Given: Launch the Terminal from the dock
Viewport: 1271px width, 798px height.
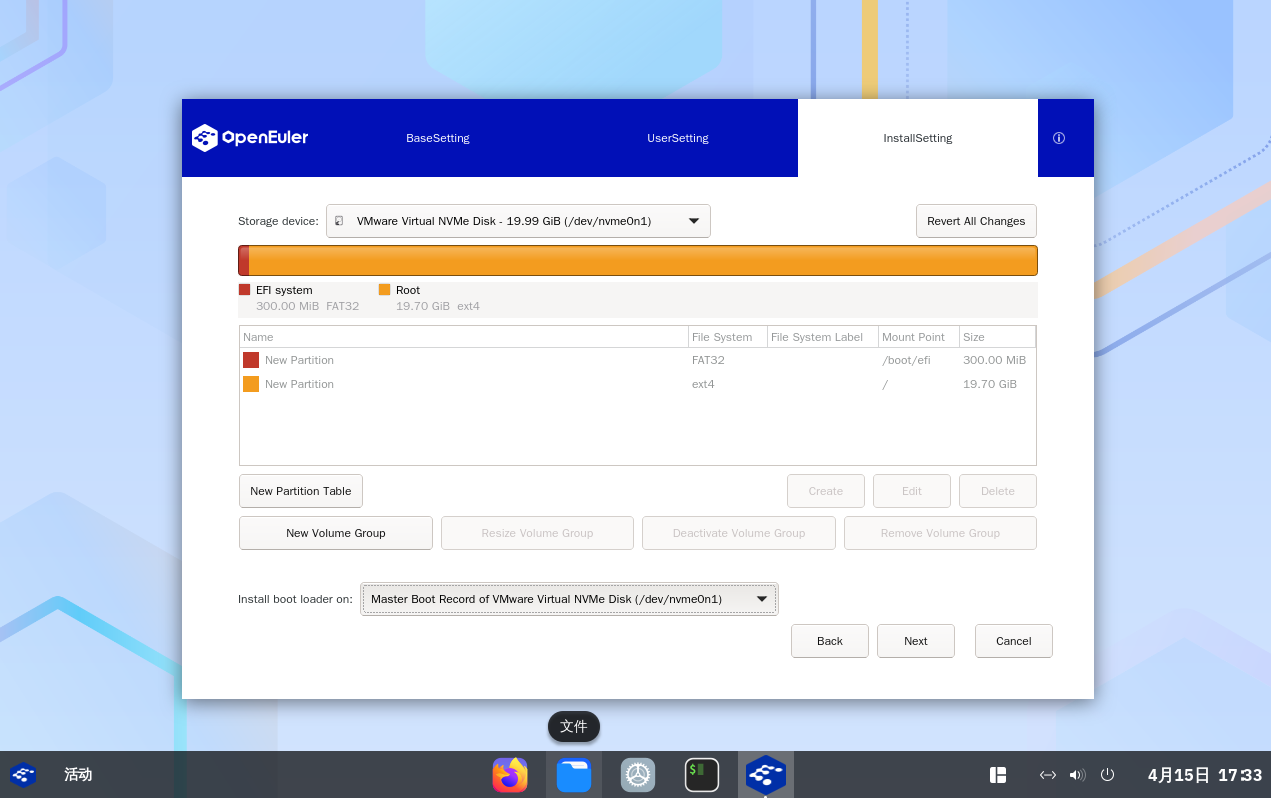Looking at the screenshot, I should [702, 775].
